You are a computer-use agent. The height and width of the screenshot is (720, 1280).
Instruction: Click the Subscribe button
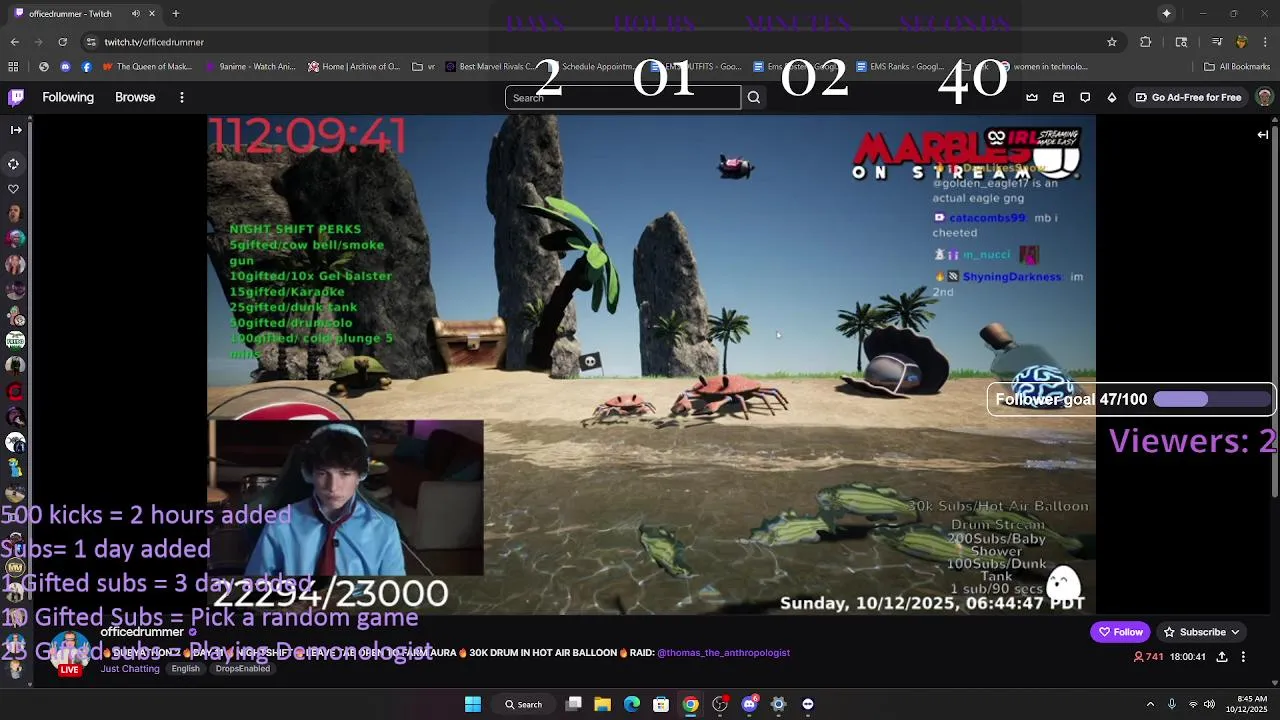click(1202, 632)
